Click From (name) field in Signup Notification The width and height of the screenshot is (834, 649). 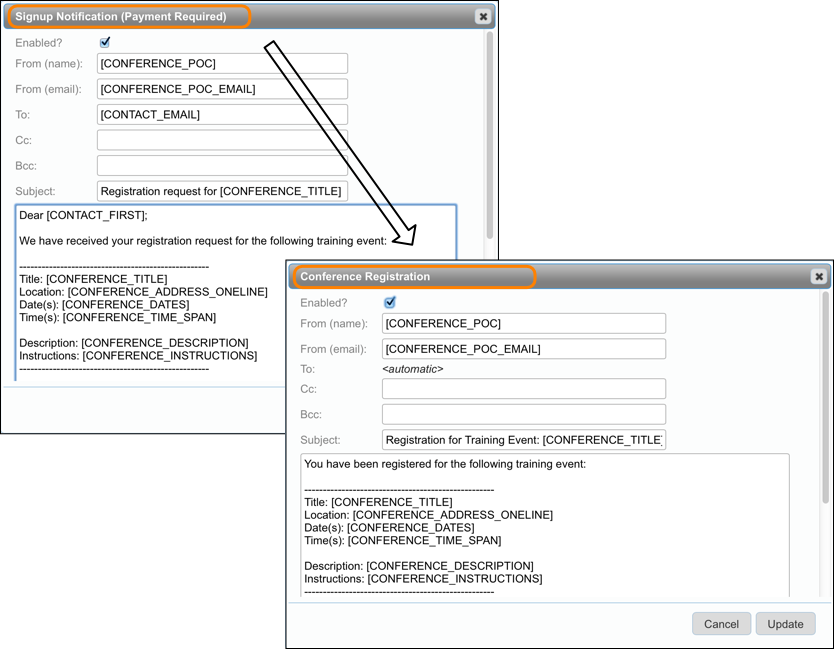pyautogui.click(x=222, y=64)
